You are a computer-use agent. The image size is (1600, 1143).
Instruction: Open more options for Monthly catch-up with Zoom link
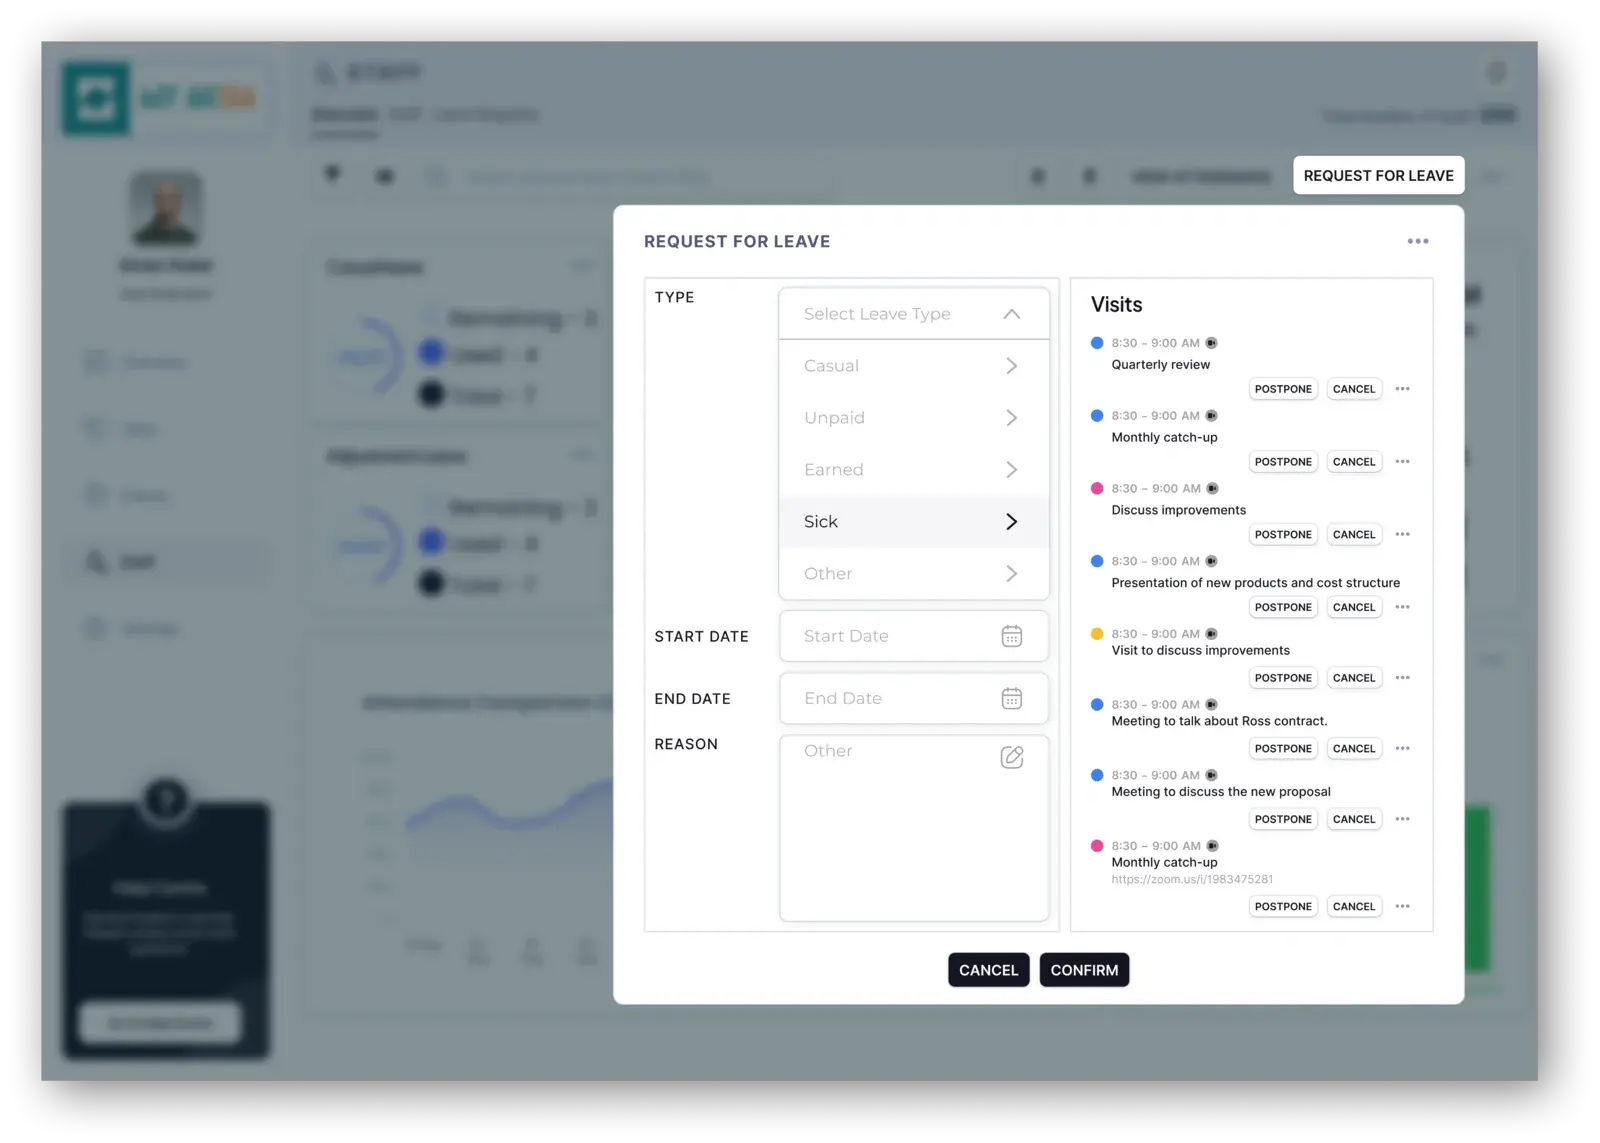point(1402,907)
